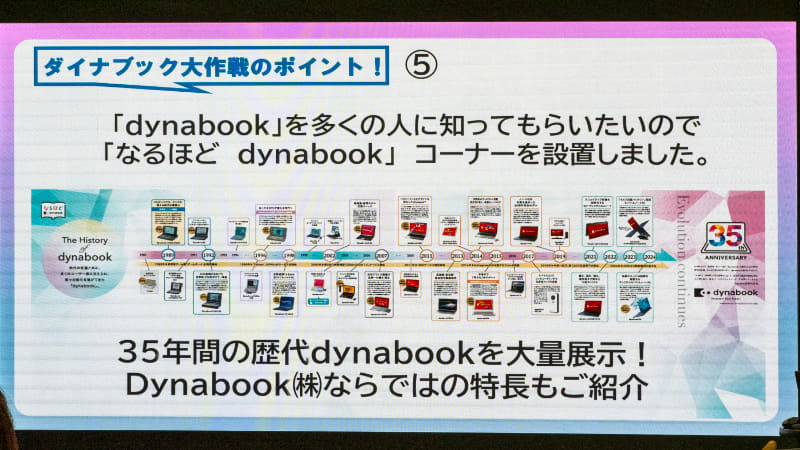
Task: Click the 2022 year marker
Action: pos(610,256)
